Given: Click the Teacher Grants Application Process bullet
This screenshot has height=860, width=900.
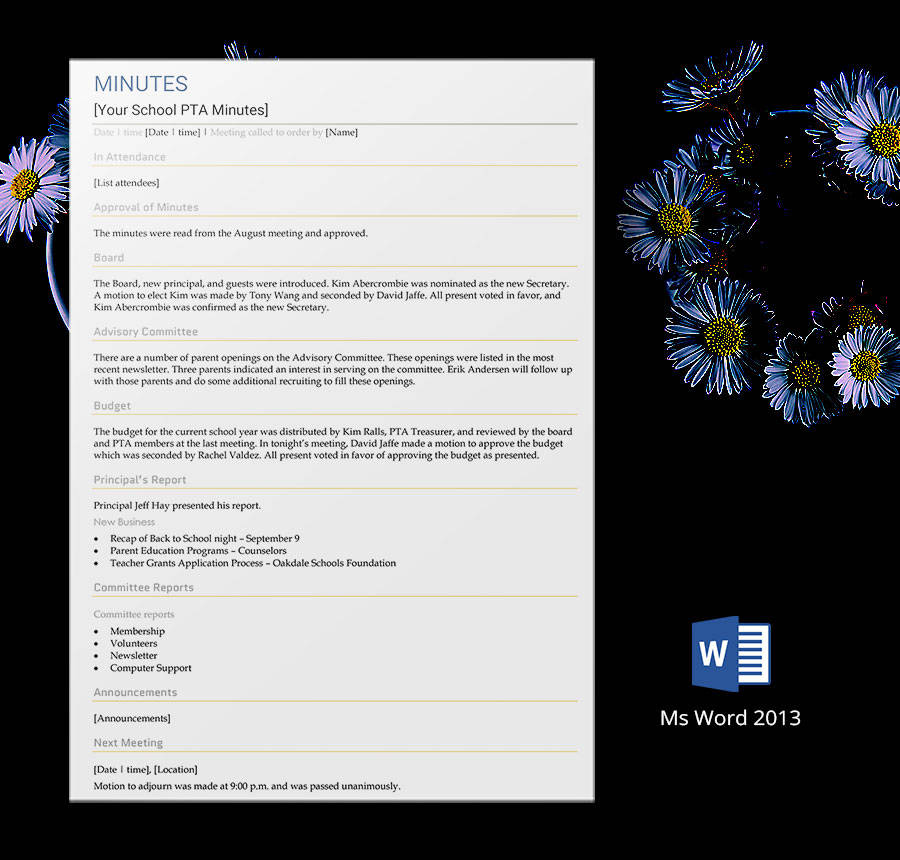Looking at the screenshot, I should [x=252, y=563].
